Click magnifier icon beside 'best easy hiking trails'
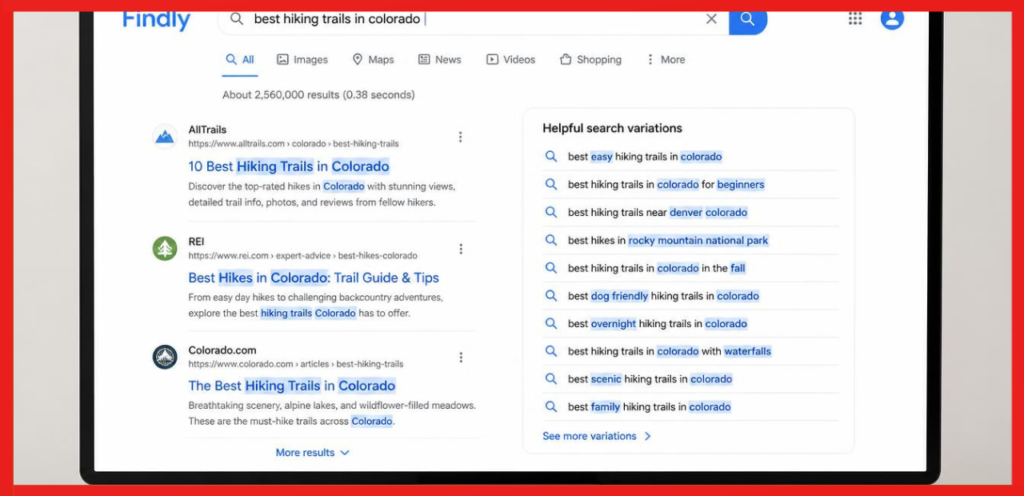This screenshot has height=496, width=1024. (551, 157)
